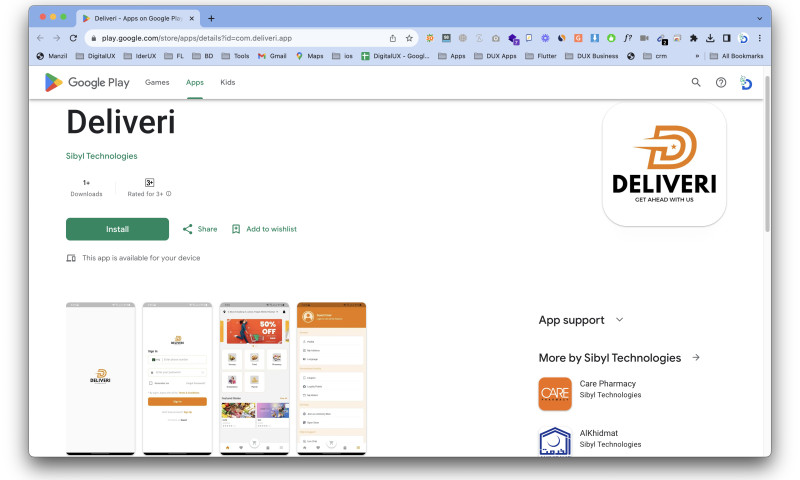Viewport: 800px width, 480px height.
Task: Switch to the Kids tab
Action: [x=228, y=82]
